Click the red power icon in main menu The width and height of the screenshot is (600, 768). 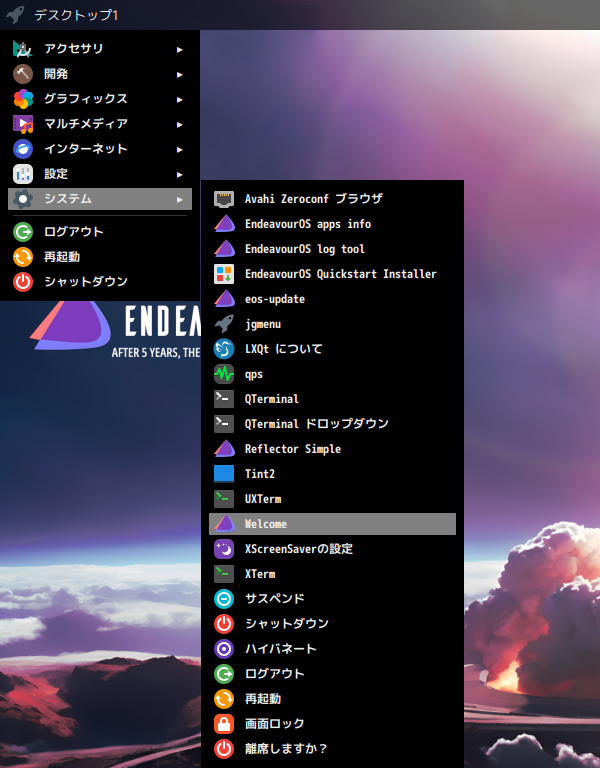tap(23, 282)
